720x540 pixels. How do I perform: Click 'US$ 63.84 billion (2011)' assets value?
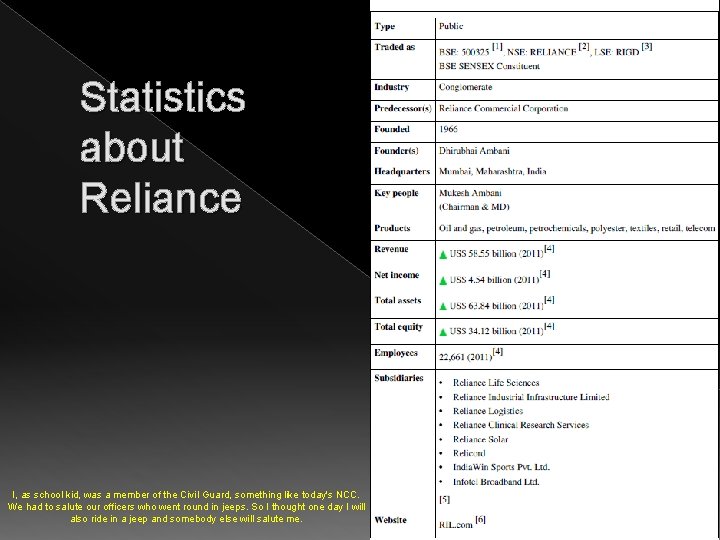(496, 306)
